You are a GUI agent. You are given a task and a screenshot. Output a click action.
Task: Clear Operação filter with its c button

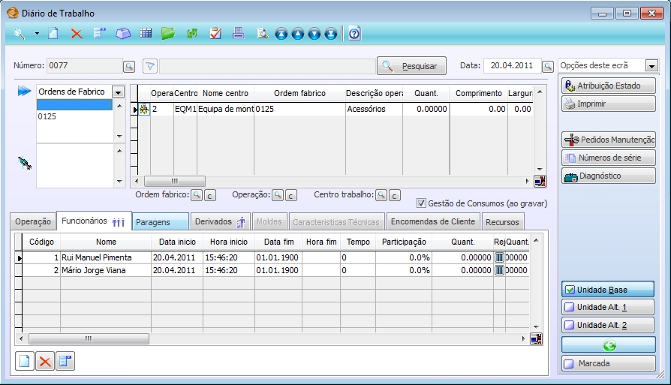(291, 195)
